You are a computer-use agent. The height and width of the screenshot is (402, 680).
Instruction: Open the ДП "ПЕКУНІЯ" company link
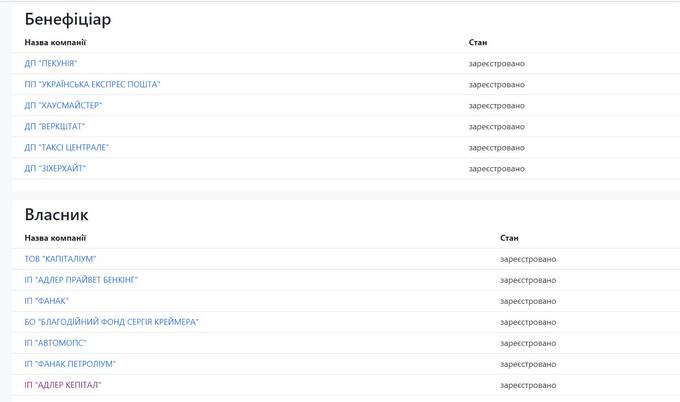click(51, 63)
